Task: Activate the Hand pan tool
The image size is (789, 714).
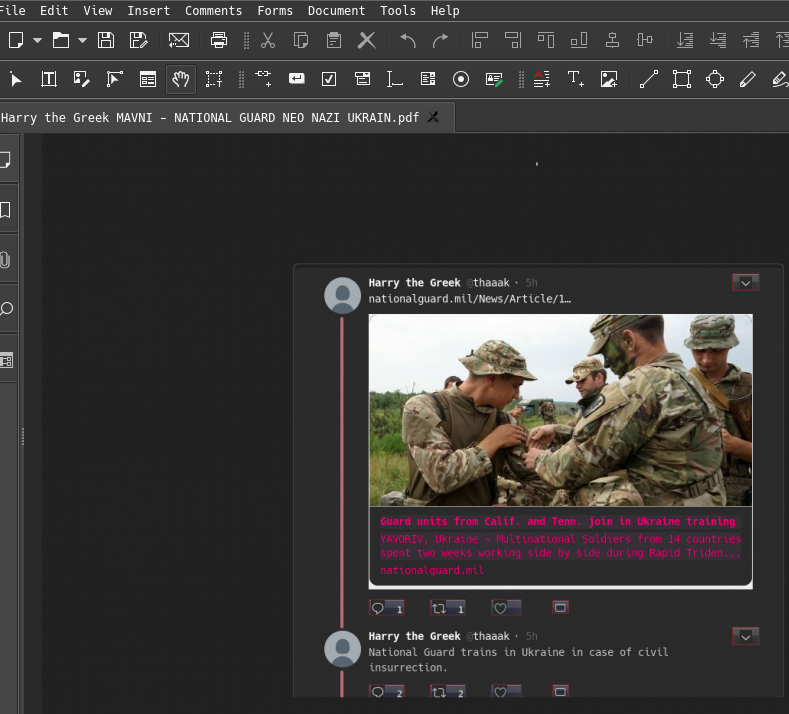Action: (x=181, y=79)
